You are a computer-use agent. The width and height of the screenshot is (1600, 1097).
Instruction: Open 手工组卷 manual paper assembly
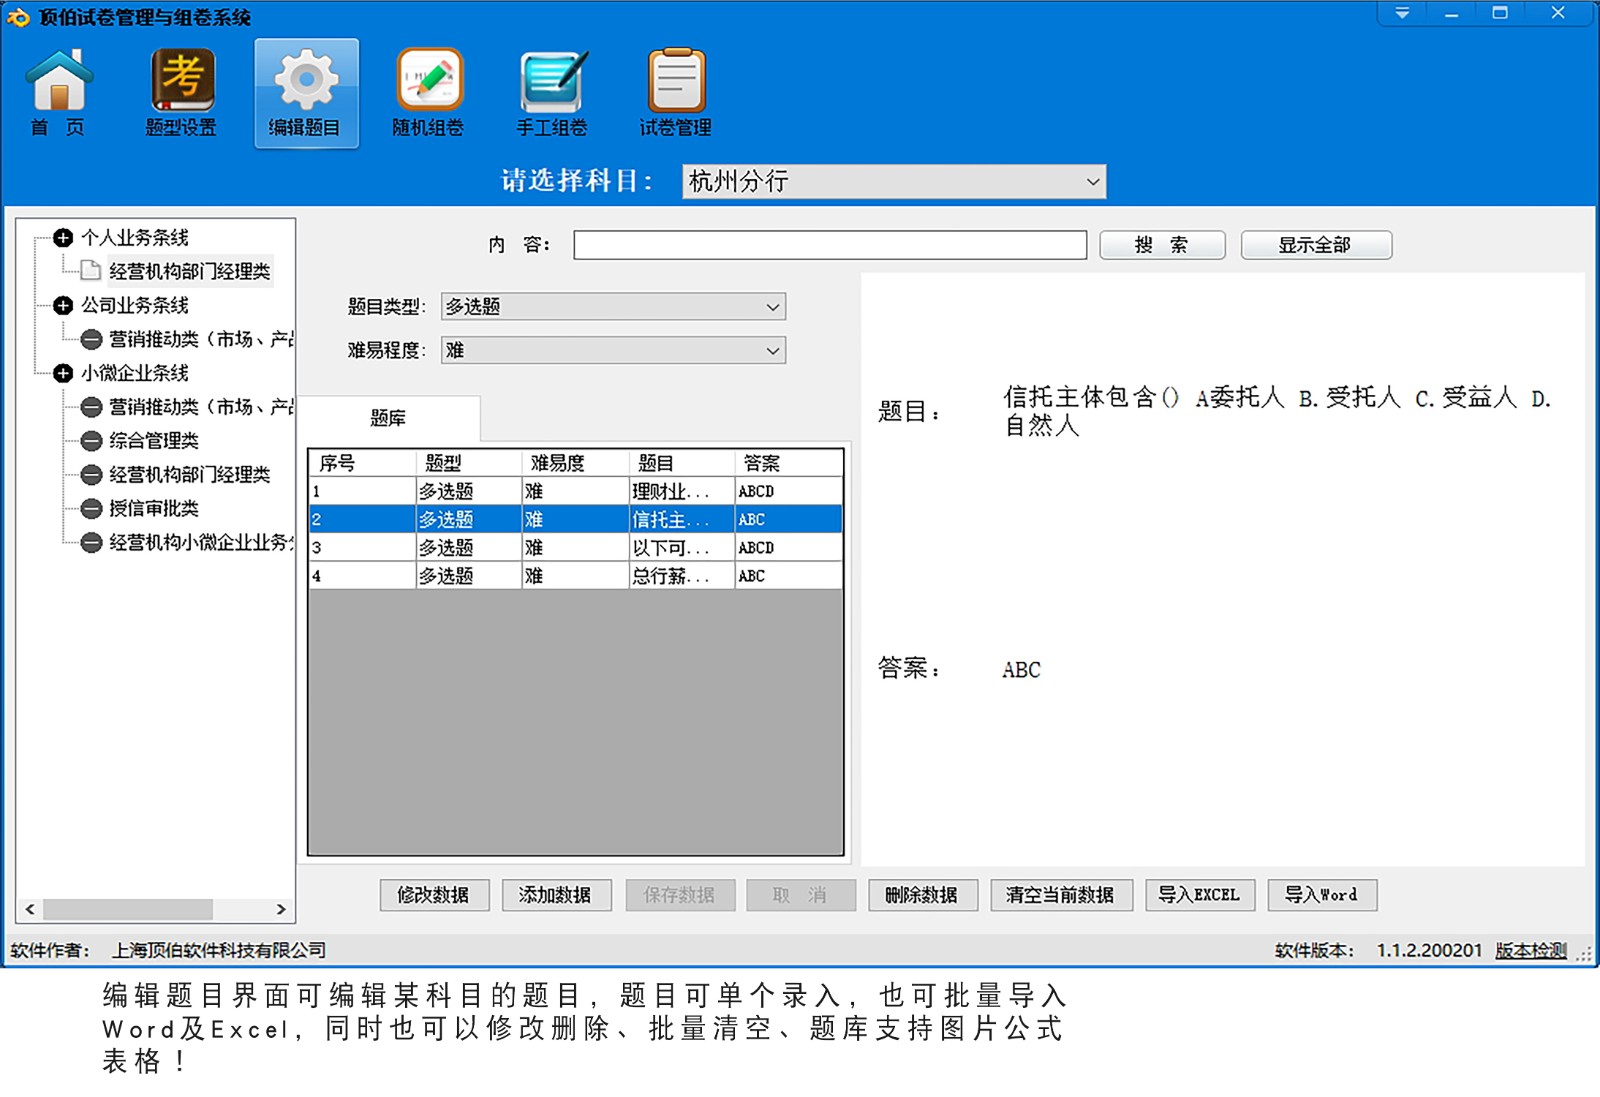552,82
